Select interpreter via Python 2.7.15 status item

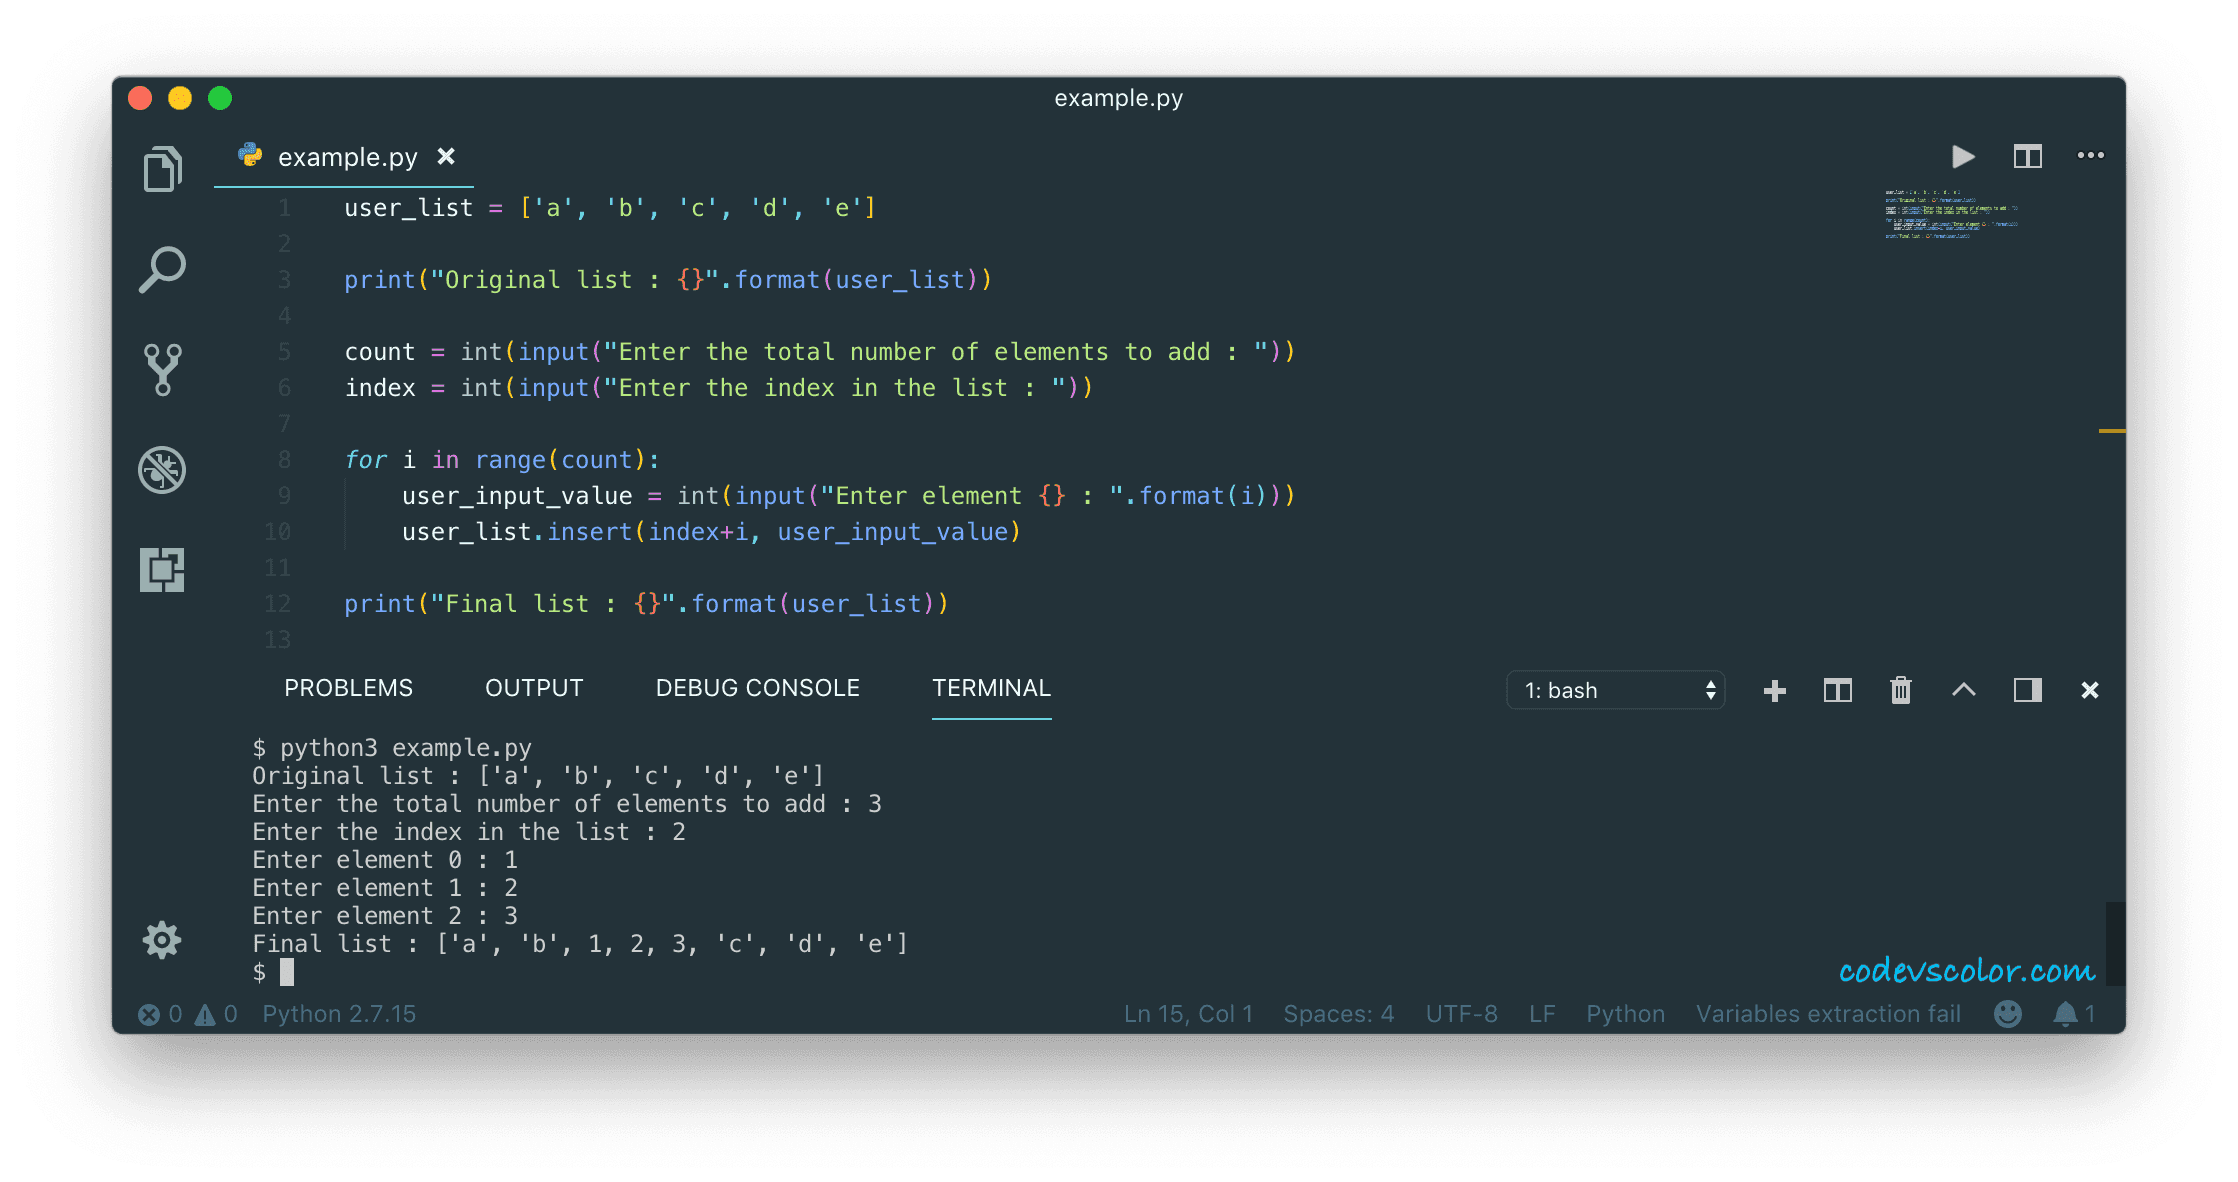tap(339, 1013)
